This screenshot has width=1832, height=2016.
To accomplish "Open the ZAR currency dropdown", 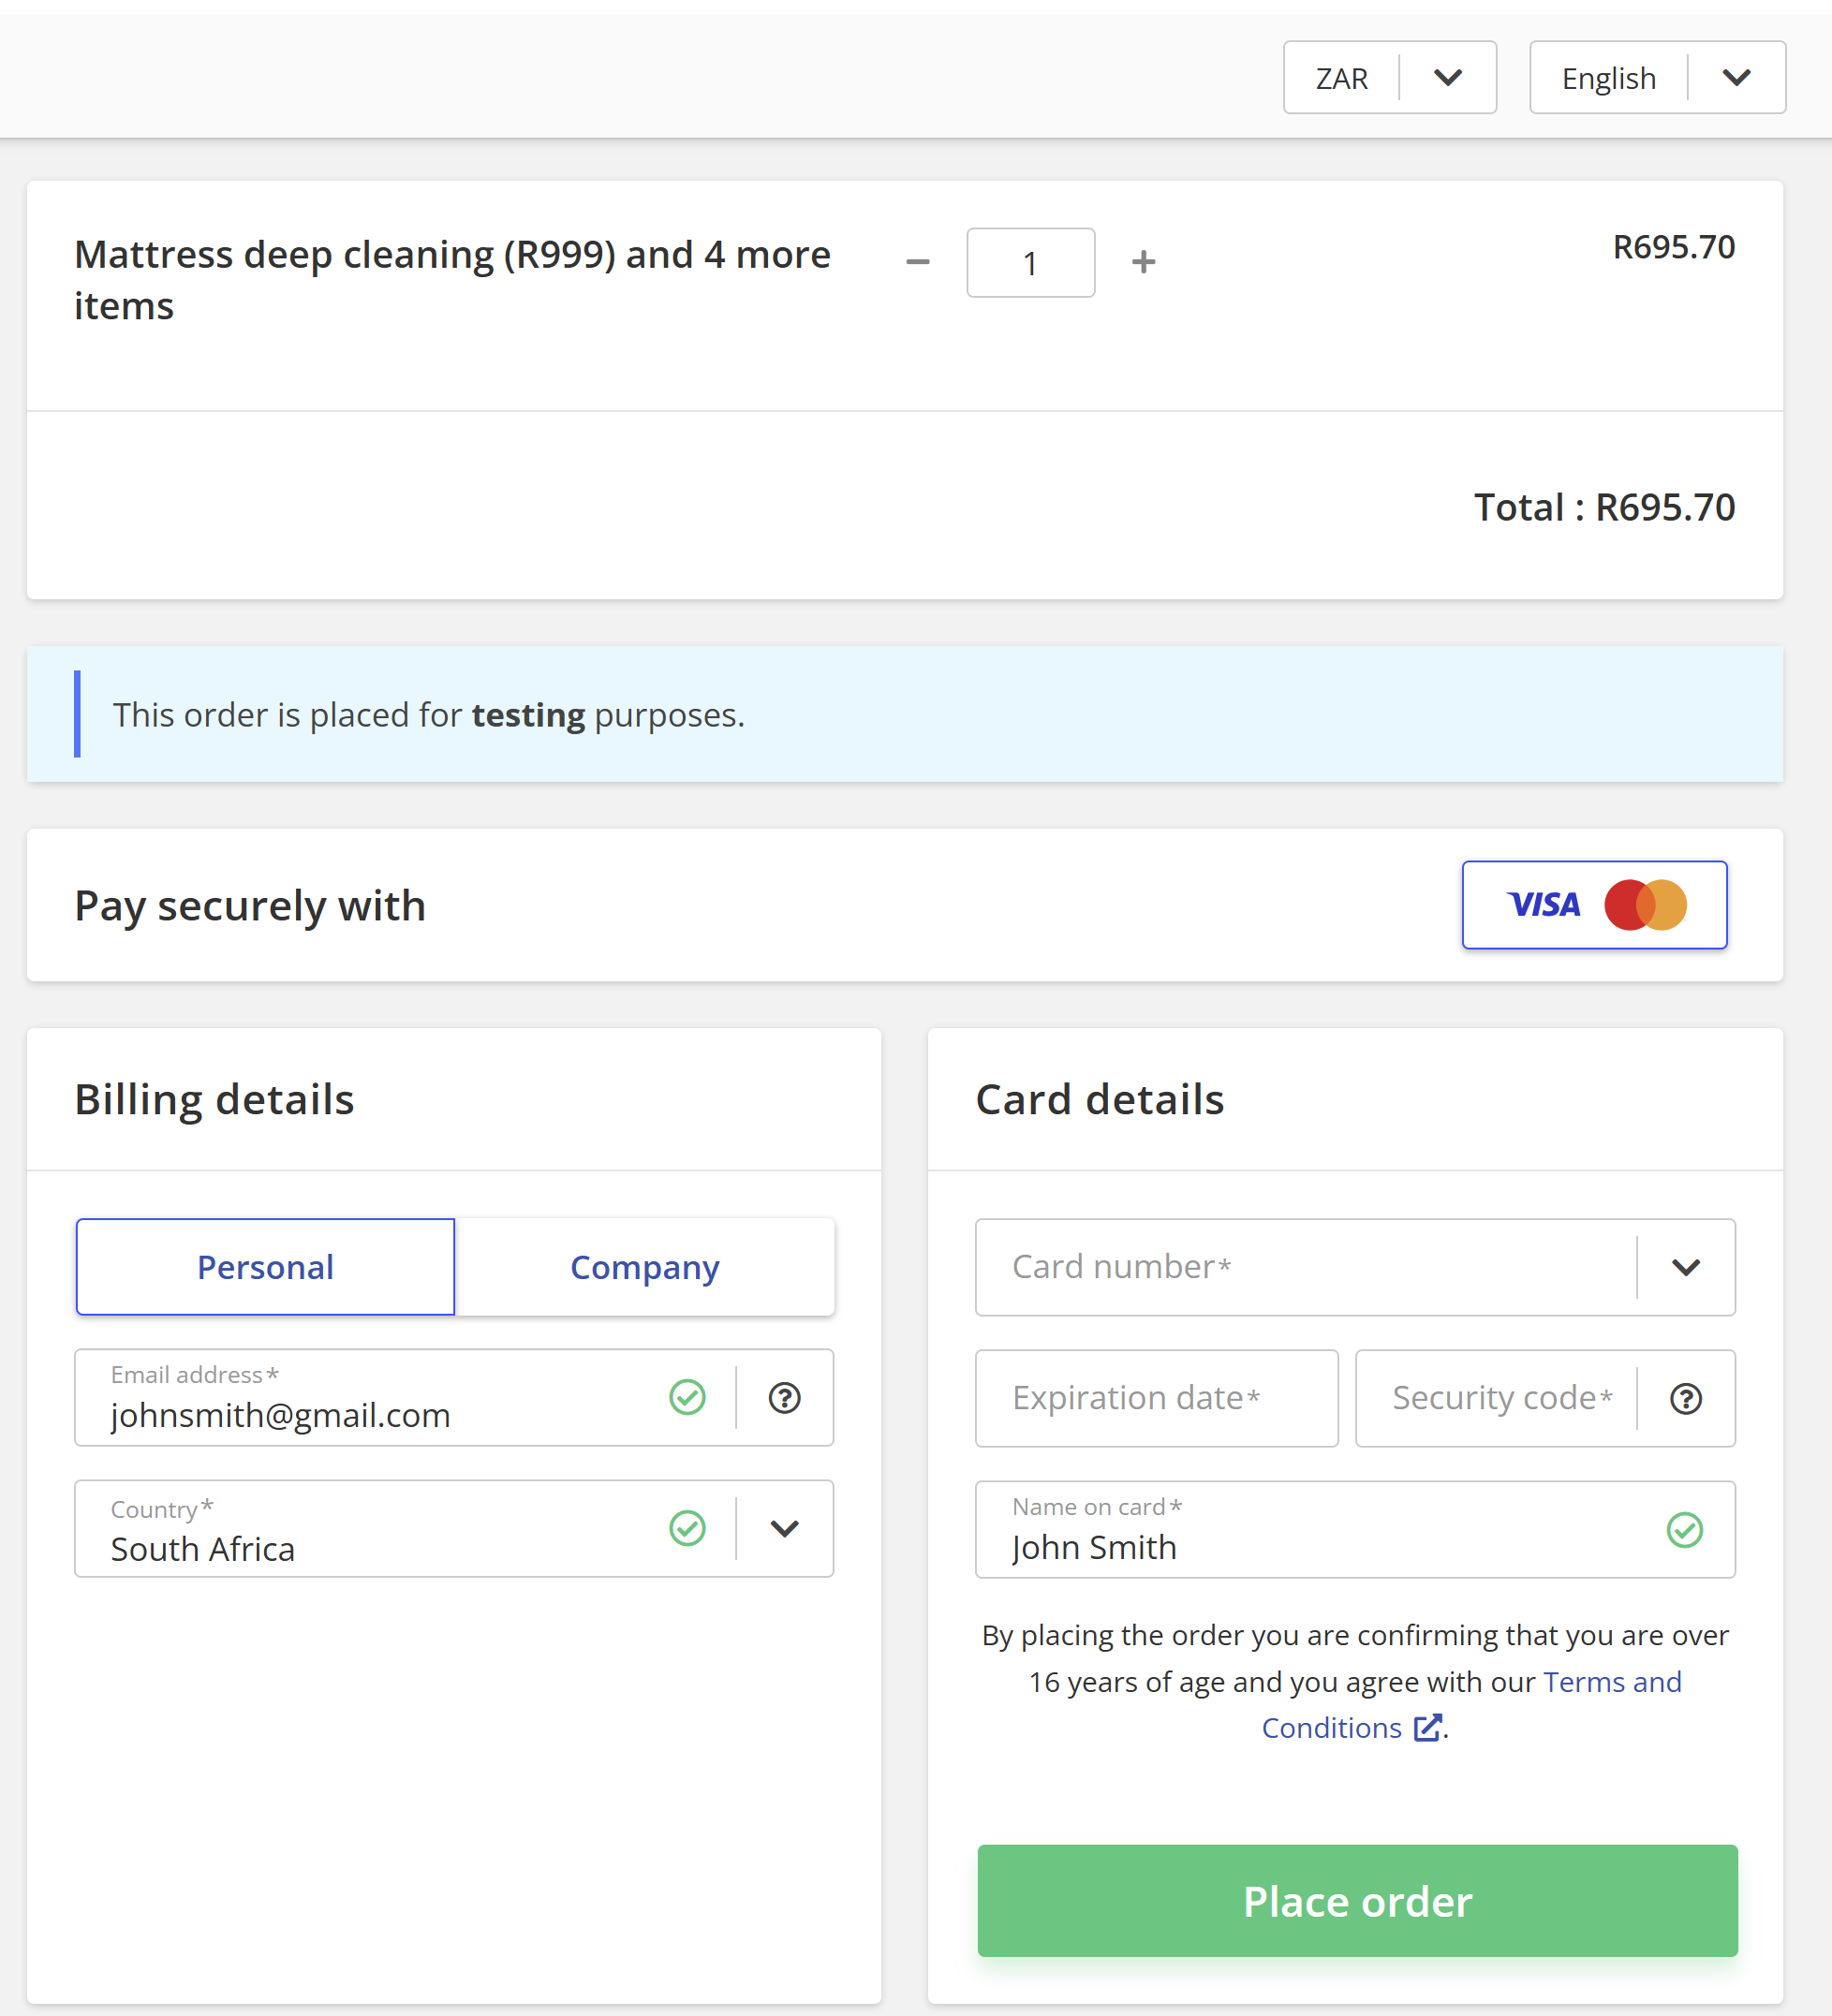I will pyautogui.click(x=1389, y=78).
